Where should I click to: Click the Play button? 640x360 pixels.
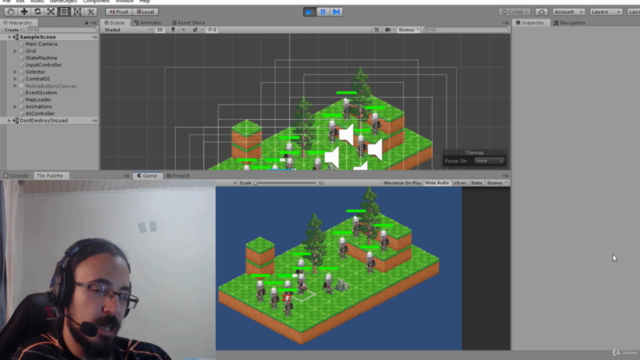tap(309, 12)
